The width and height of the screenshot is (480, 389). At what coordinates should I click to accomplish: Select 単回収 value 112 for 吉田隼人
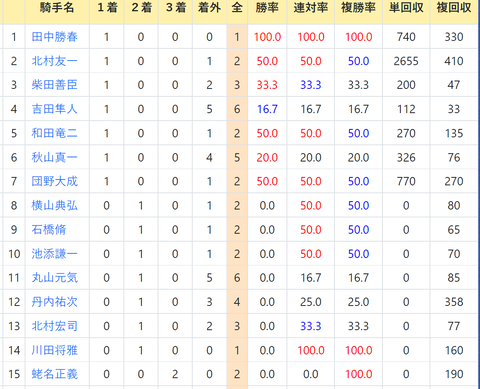tap(406, 109)
